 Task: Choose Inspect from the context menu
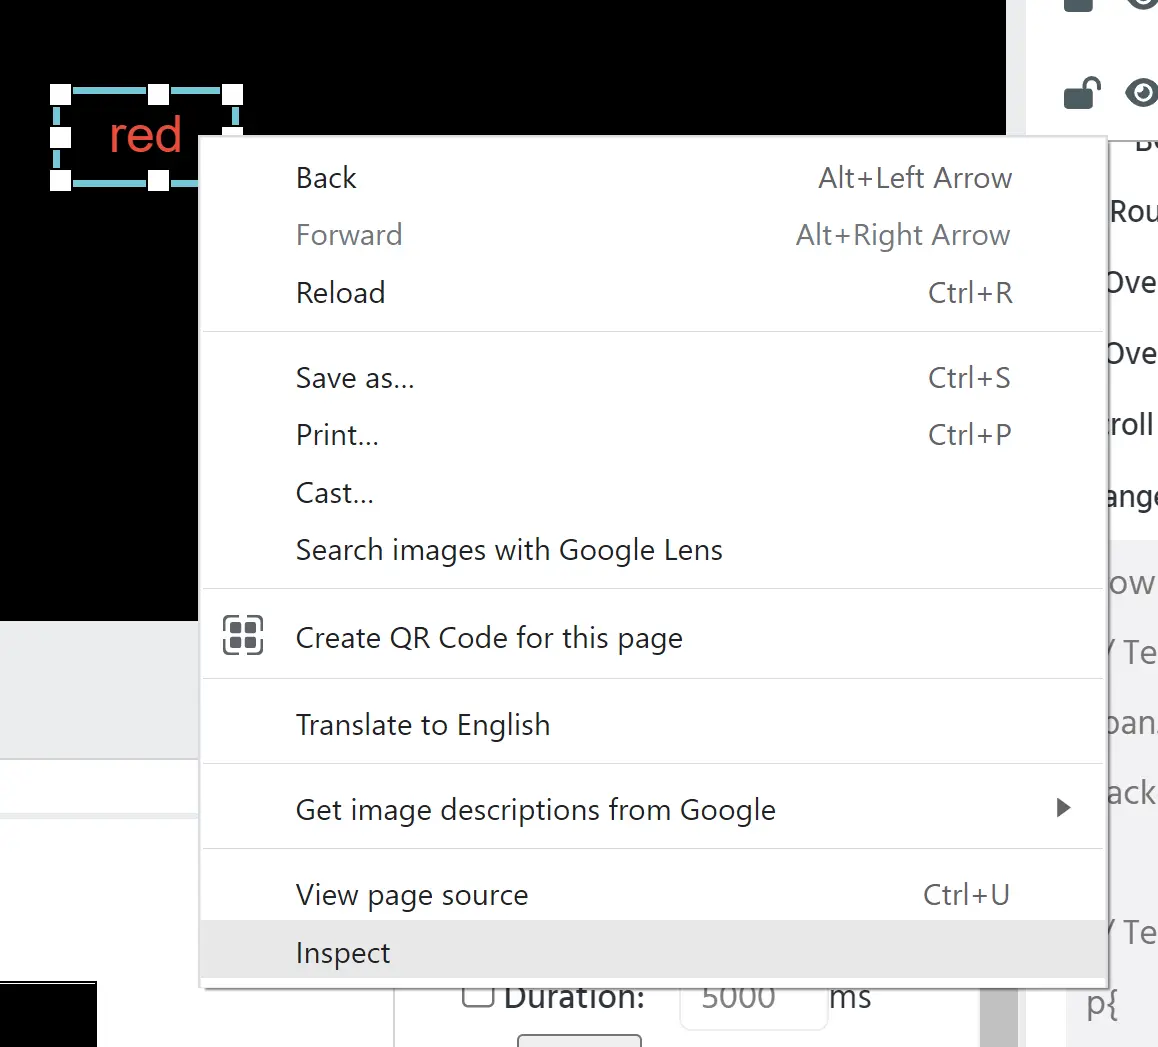point(343,953)
